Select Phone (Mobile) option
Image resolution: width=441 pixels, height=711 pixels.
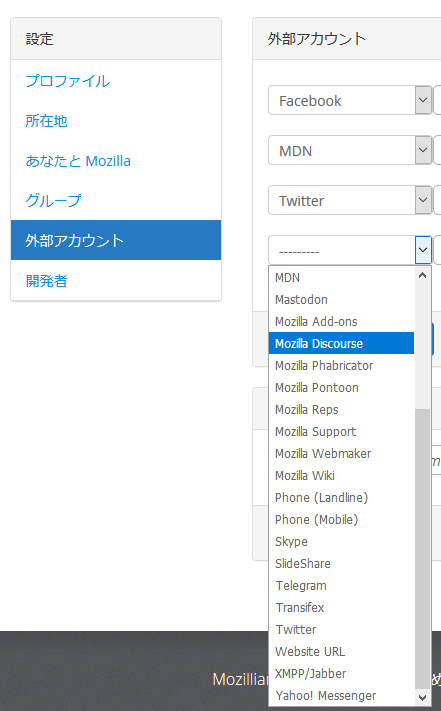[341, 520]
